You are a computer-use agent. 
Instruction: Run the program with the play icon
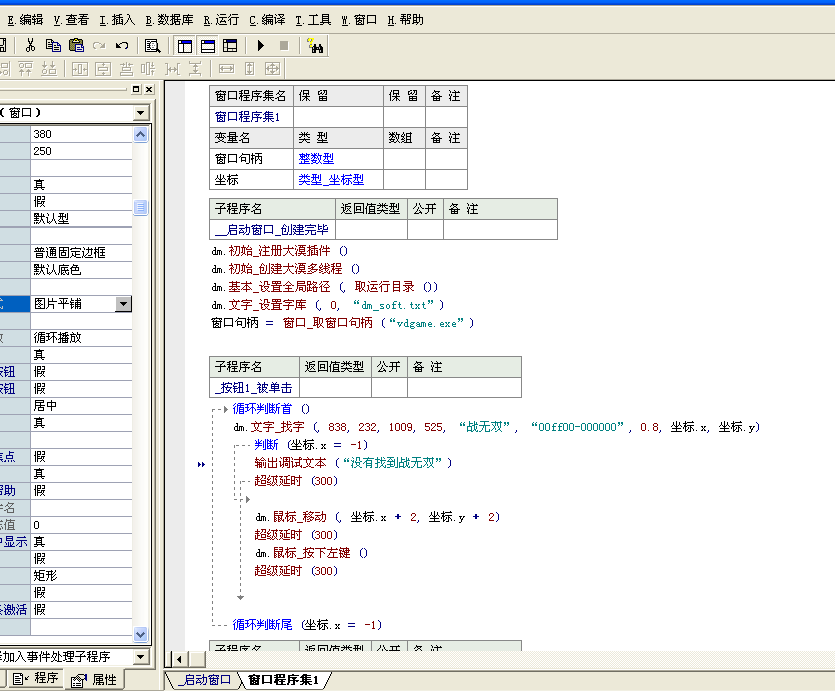[x=260, y=46]
